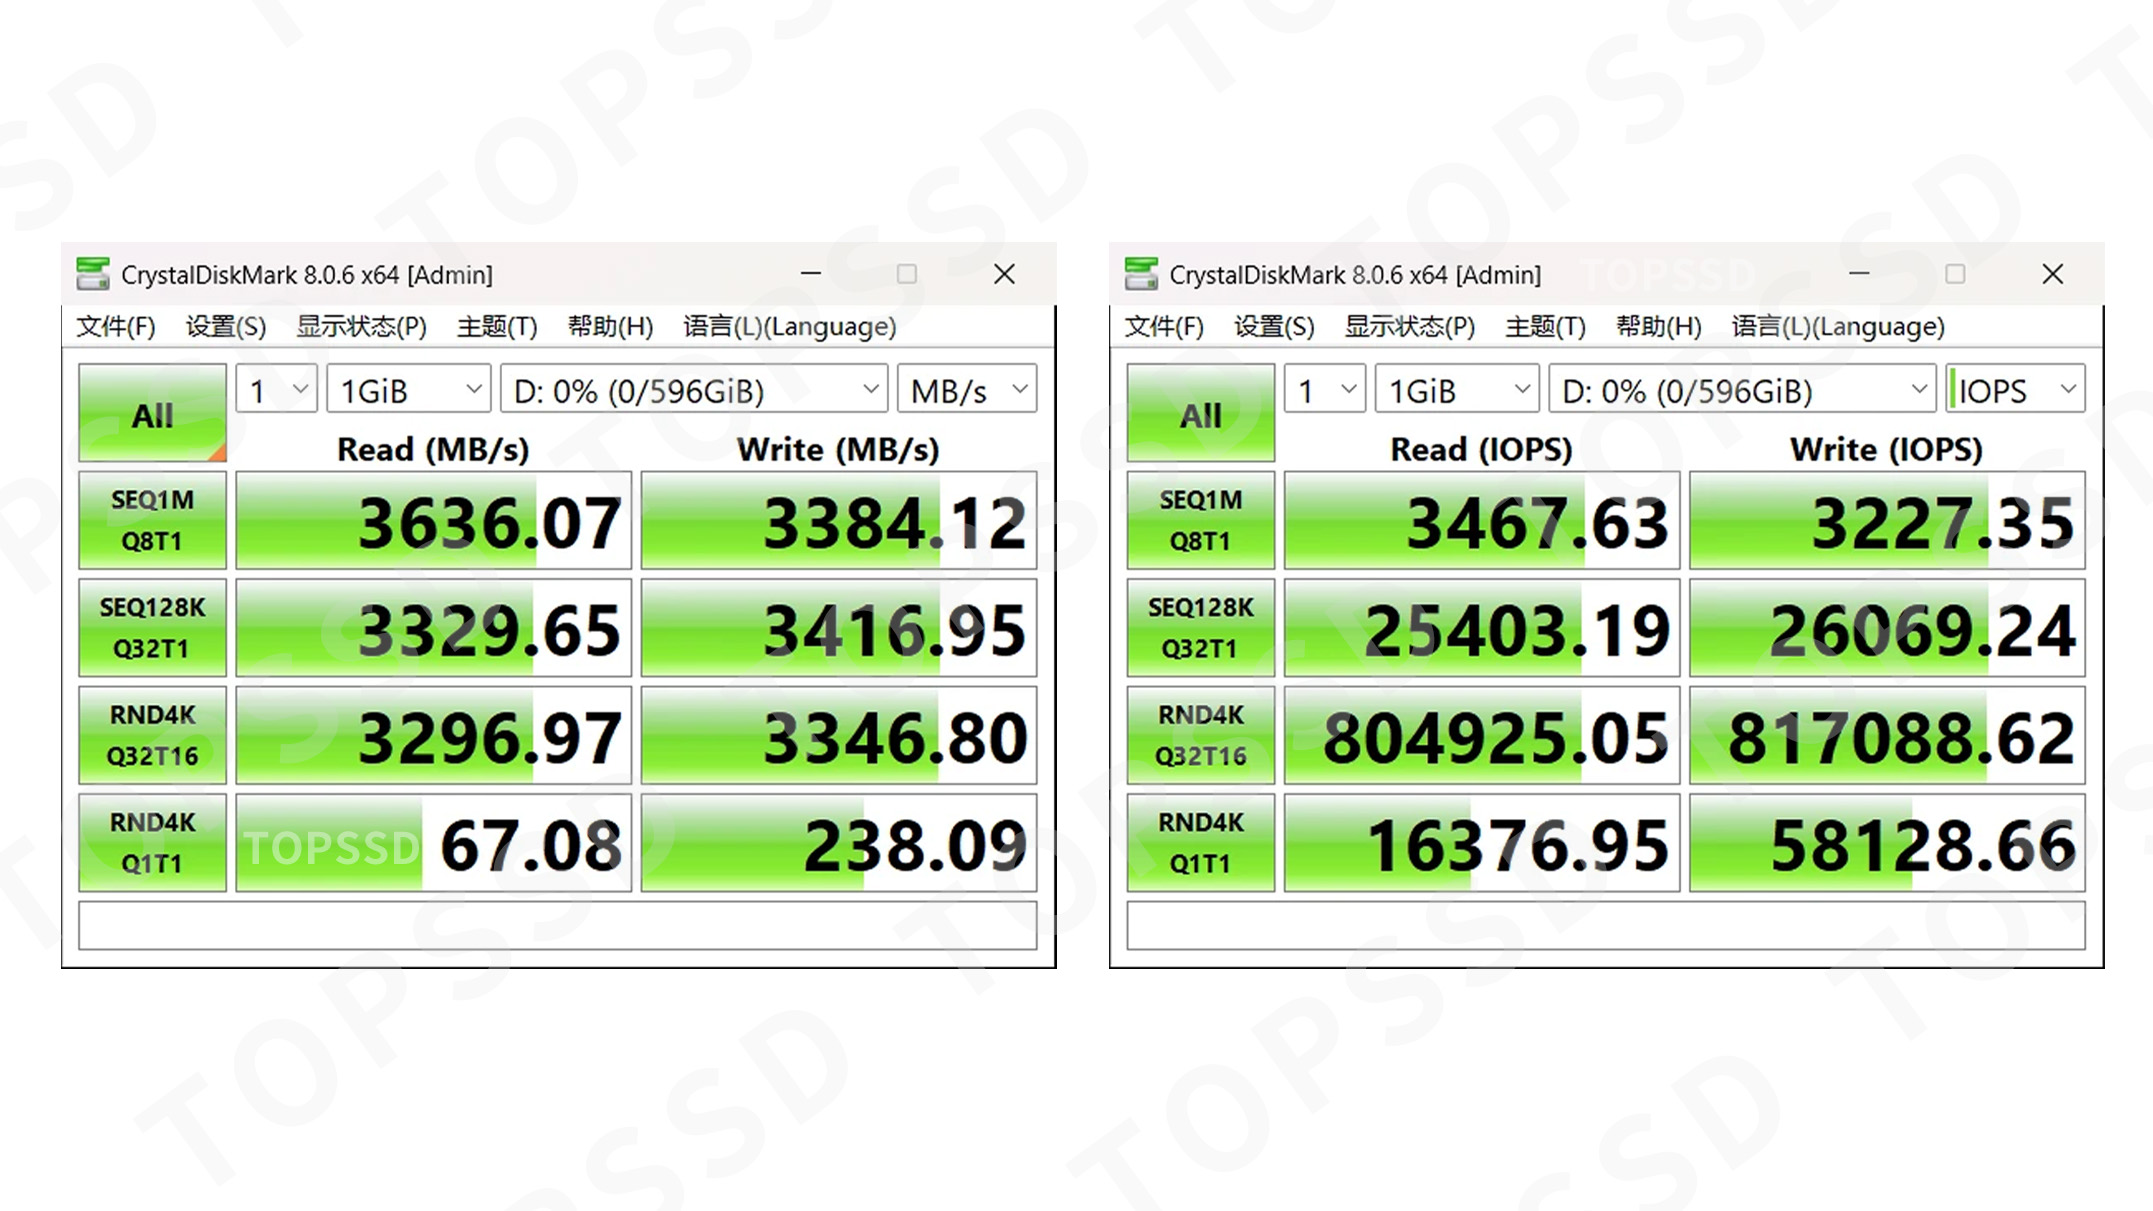The image size is (2153, 1211).
Task: Open 主题(T) menu in left window
Action: pyautogui.click(x=497, y=327)
